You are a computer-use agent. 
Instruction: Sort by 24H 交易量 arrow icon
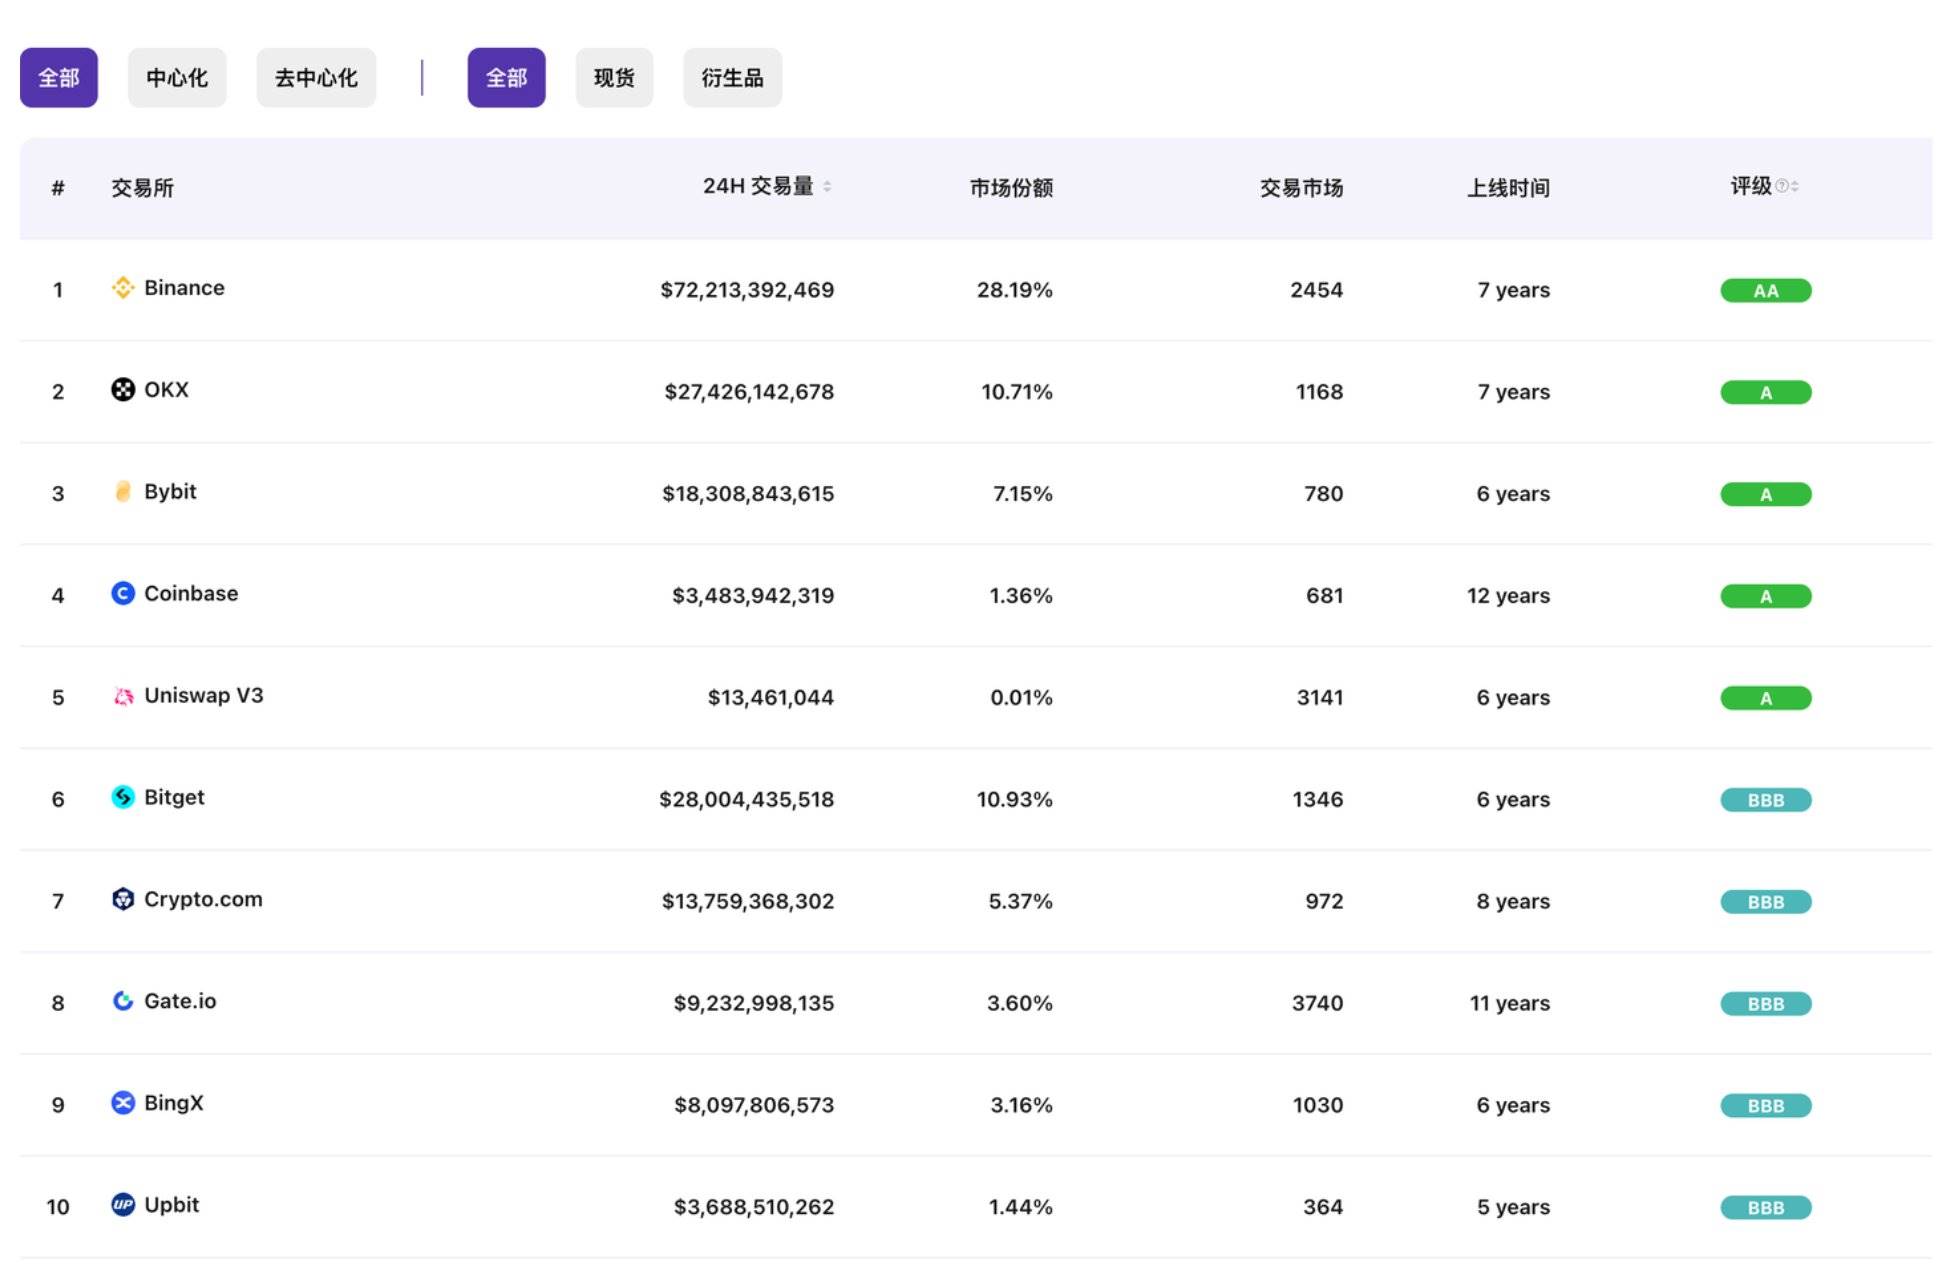click(x=827, y=186)
